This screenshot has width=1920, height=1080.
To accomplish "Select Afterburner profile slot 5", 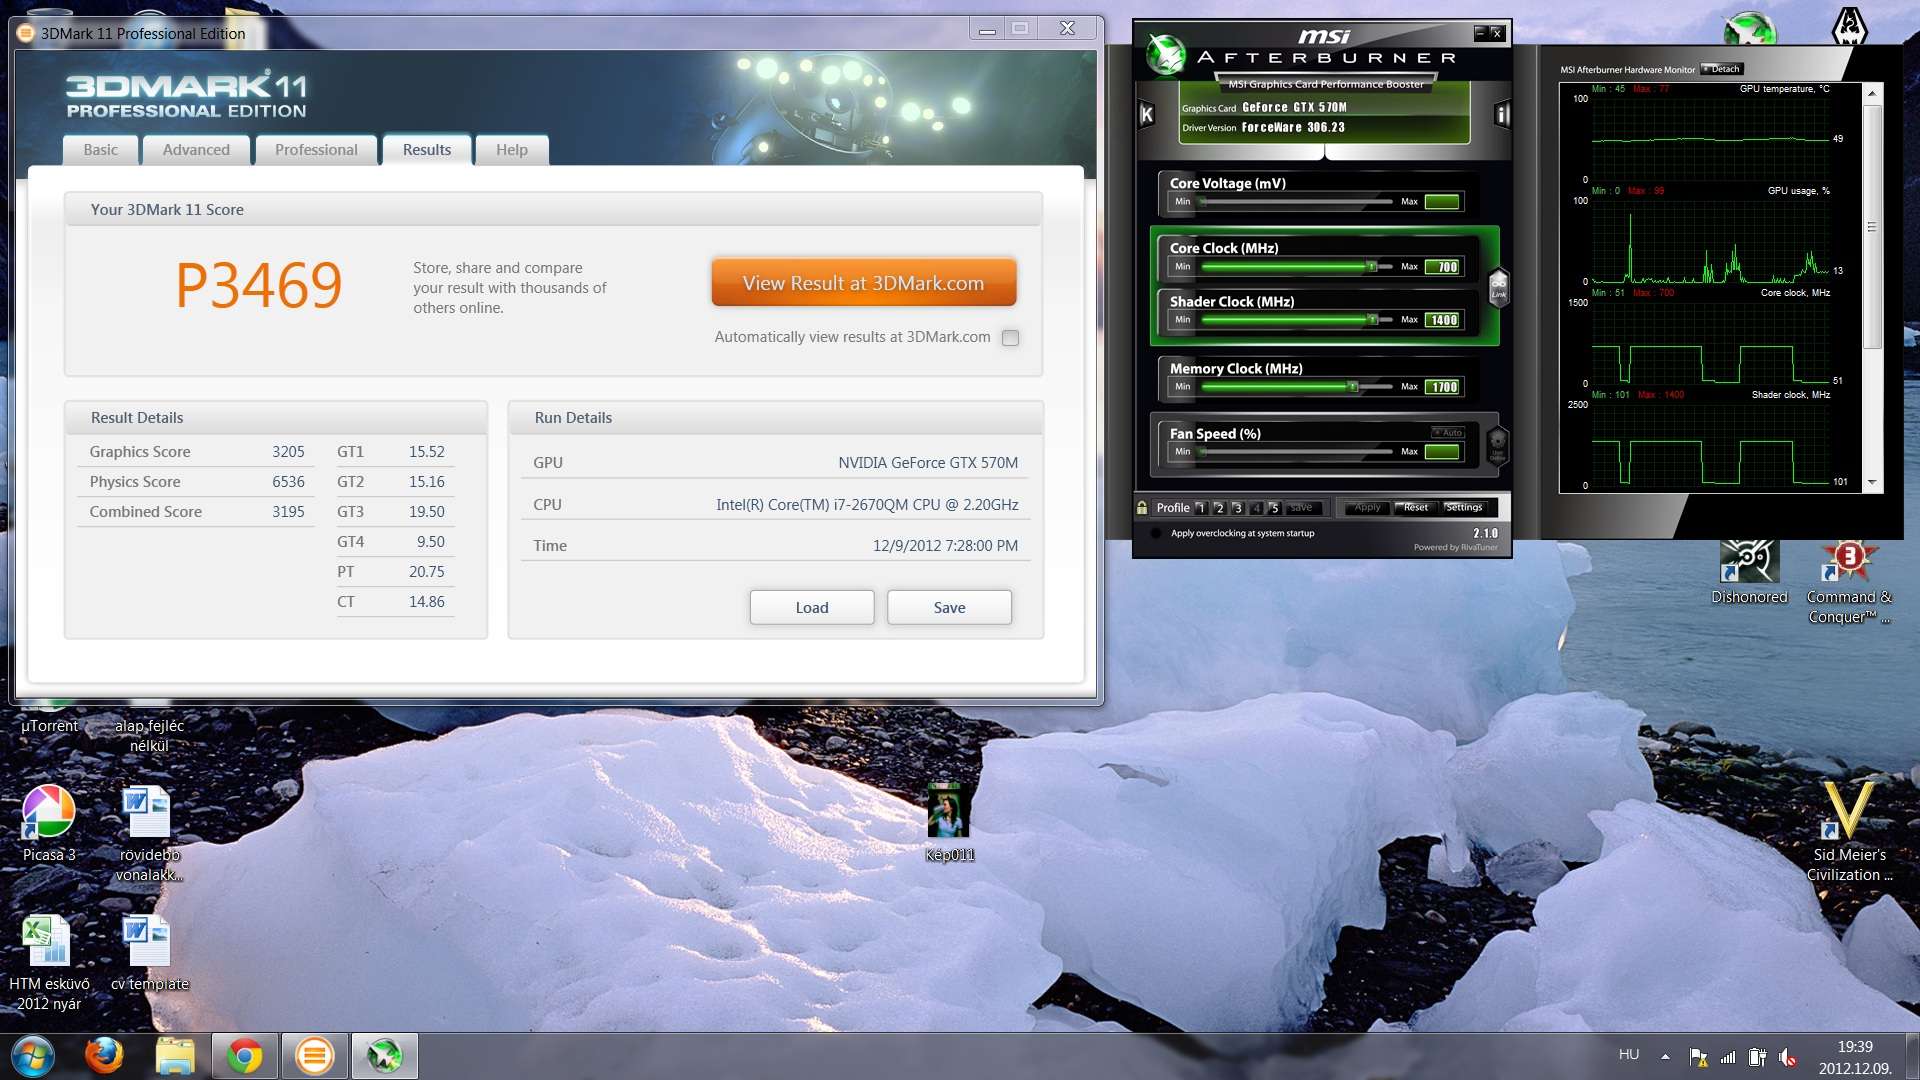I will (x=1274, y=508).
